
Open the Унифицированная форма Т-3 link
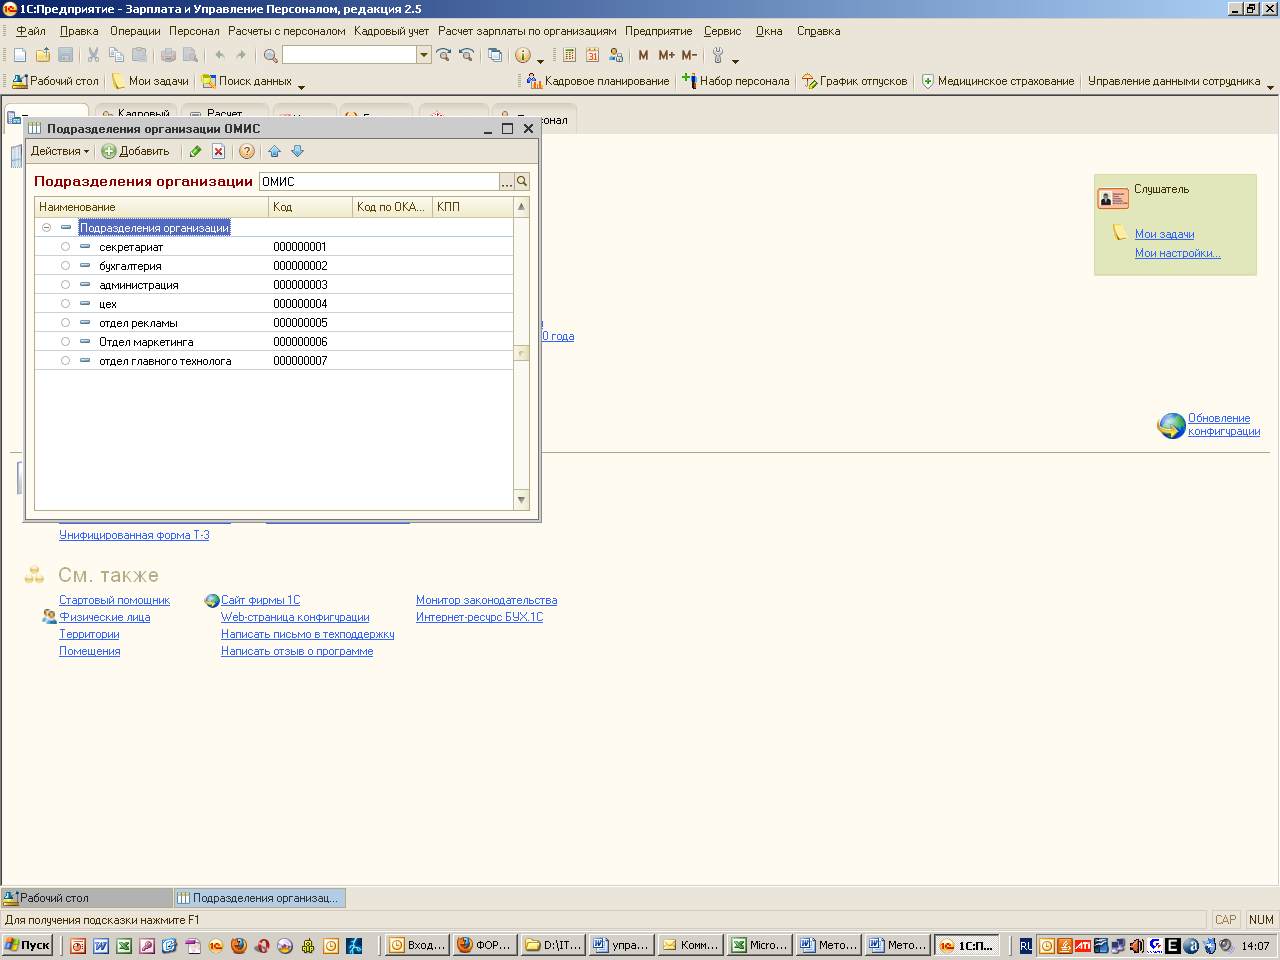pyautogui.click(x=134, y=535)
